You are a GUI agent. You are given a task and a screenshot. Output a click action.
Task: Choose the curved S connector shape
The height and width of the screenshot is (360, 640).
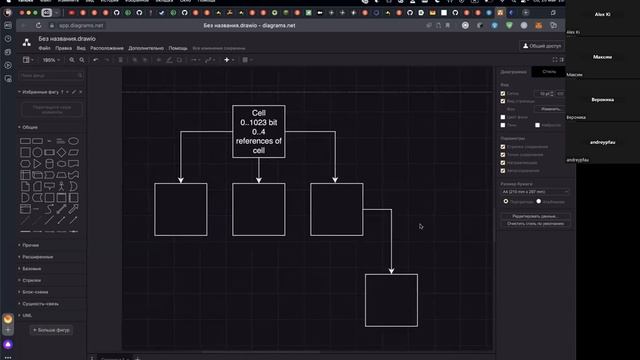[49, 209]
